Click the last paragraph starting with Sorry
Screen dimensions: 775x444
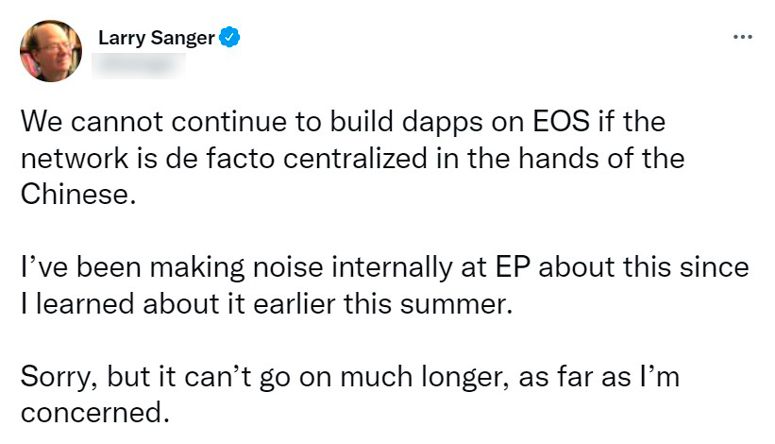(x=350, y=395)
